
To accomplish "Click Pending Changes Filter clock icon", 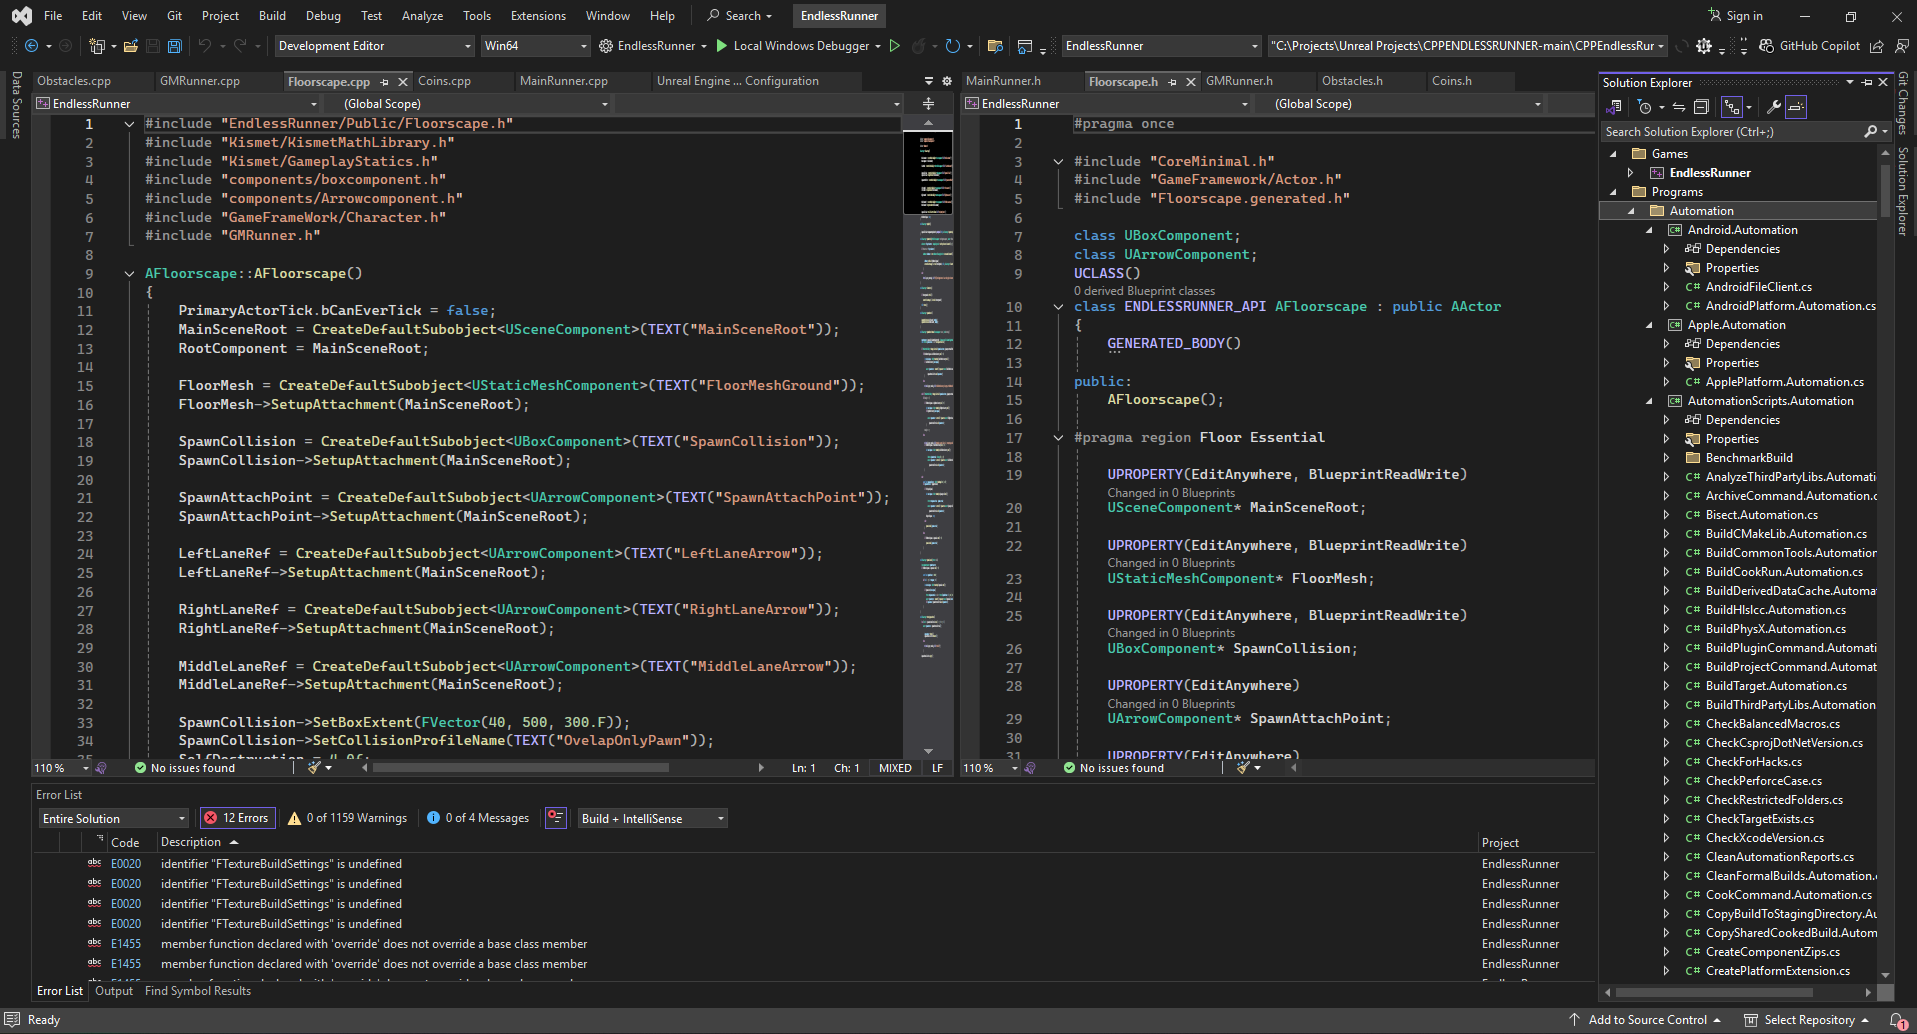I will pyautogui.click(x=1645, y=107).
